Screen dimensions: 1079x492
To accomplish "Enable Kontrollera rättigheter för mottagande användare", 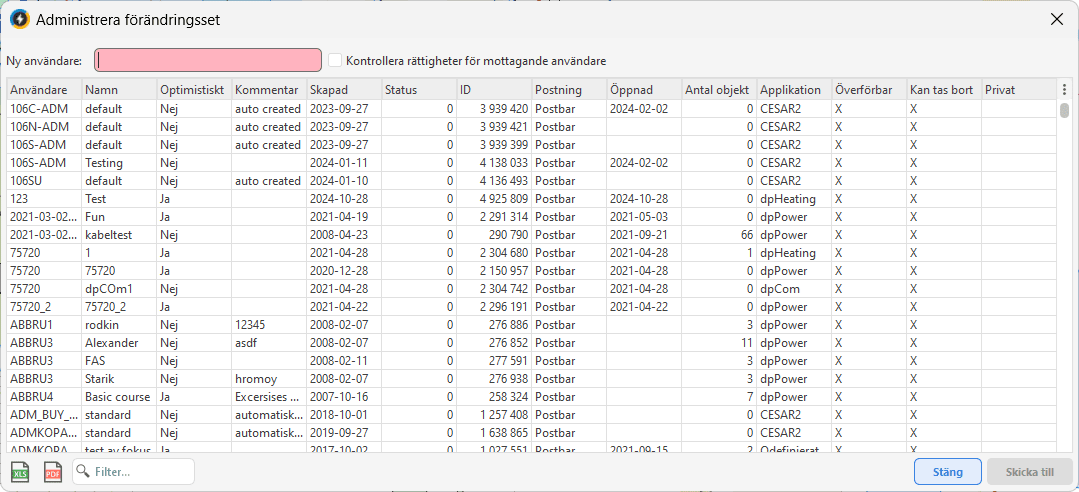I will click(x=336, y=61).
